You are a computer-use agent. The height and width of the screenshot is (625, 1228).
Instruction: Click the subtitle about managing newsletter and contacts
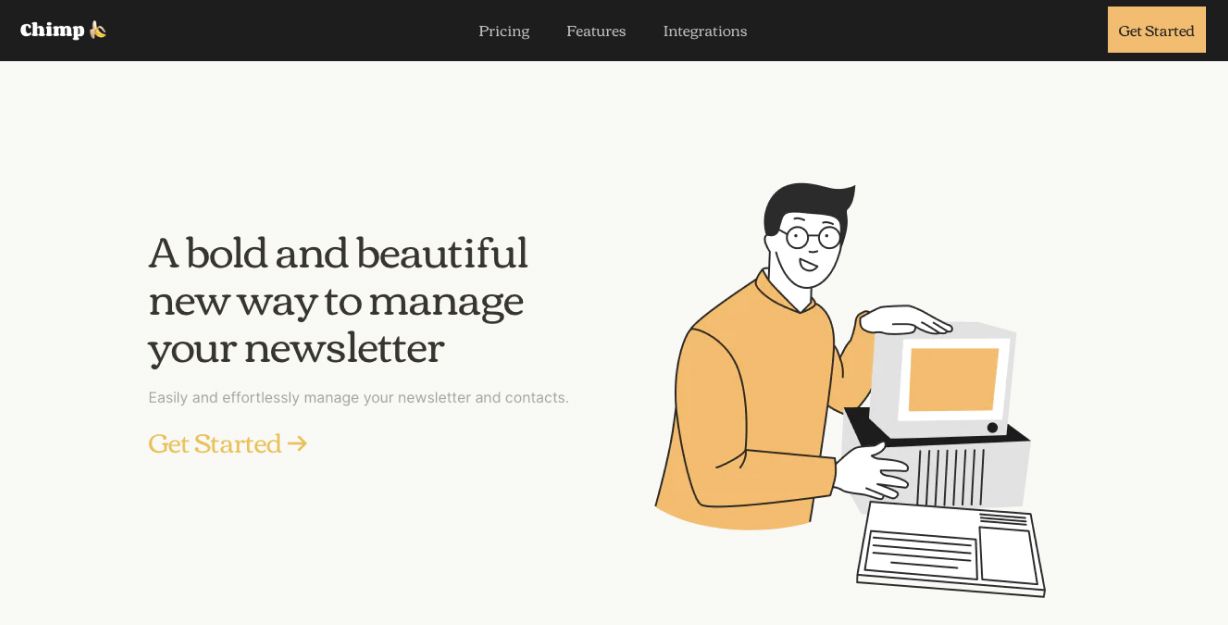pos(358,397)
